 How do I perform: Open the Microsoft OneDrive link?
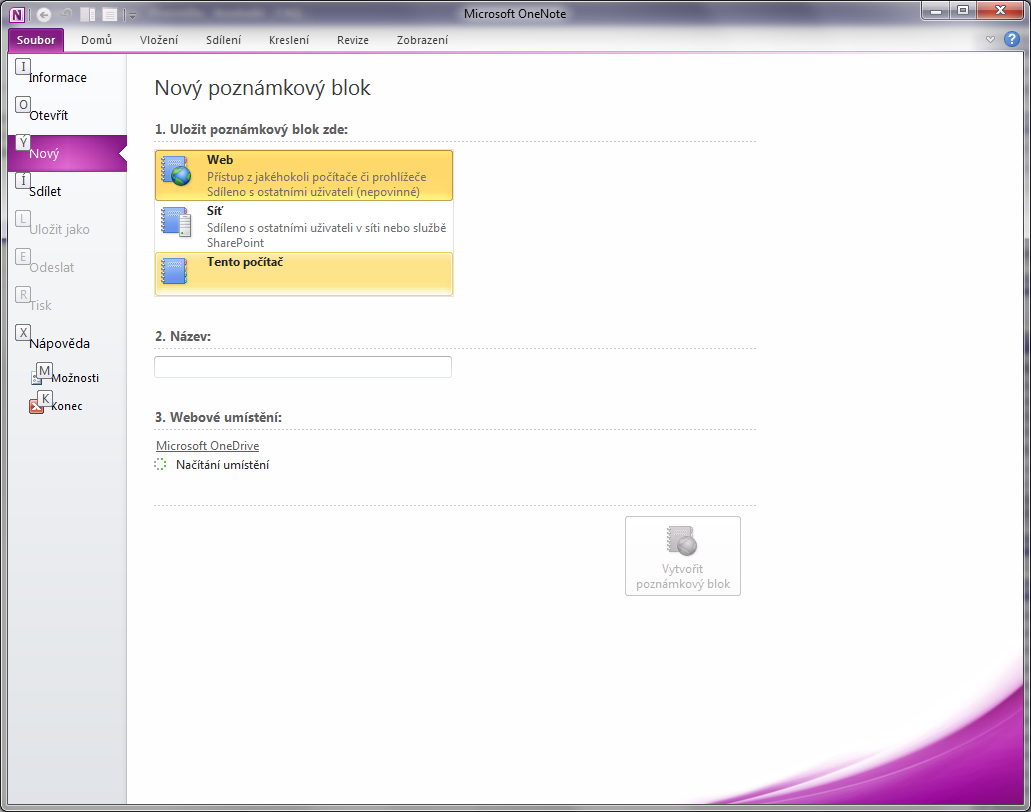click(x=208, y=446)
